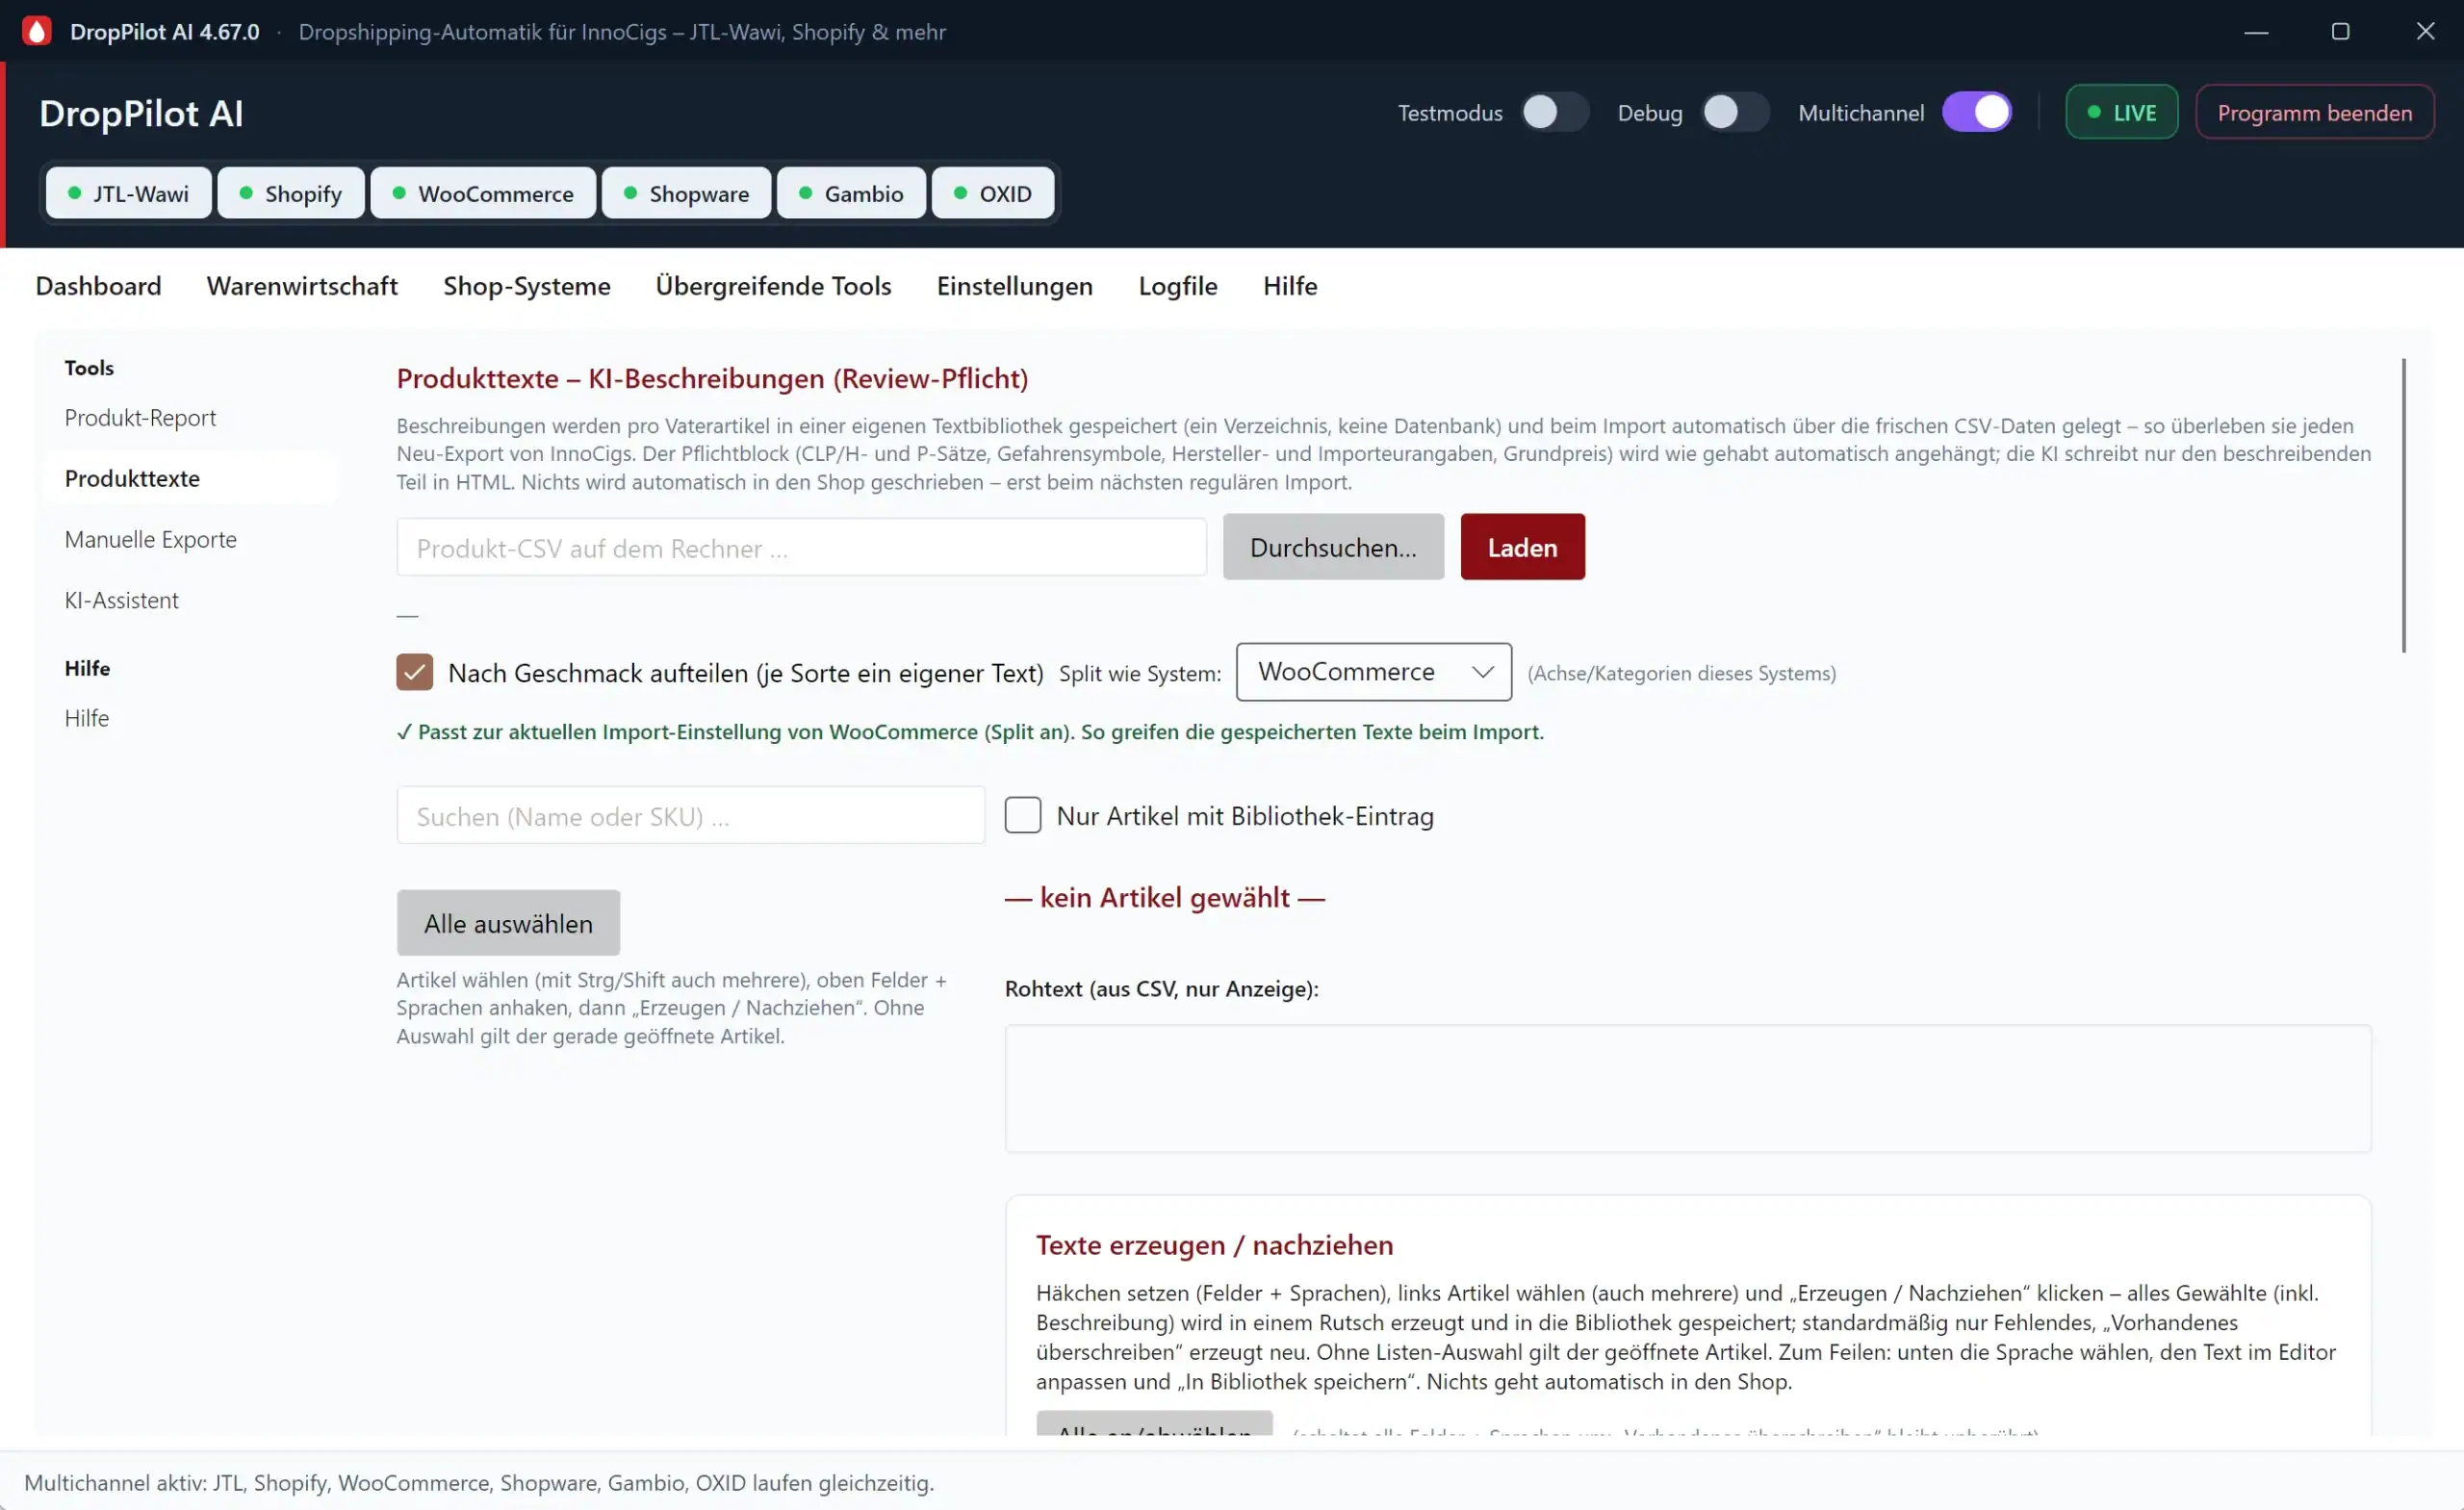Open KI-Assistent in the sidebar
This screenshot has height=1510, width=2464.
[x=191, y=600]
